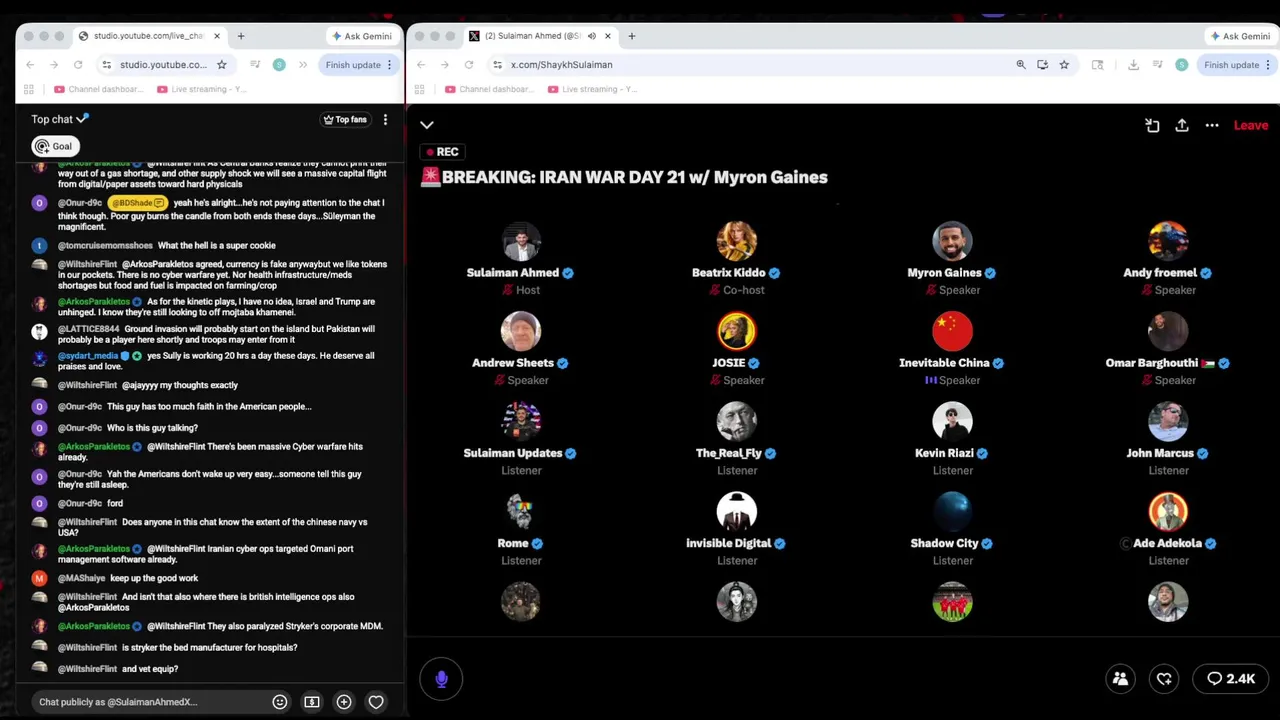Expand the Top chat view dropdown
1280x720 pixels.
(60, 119)
